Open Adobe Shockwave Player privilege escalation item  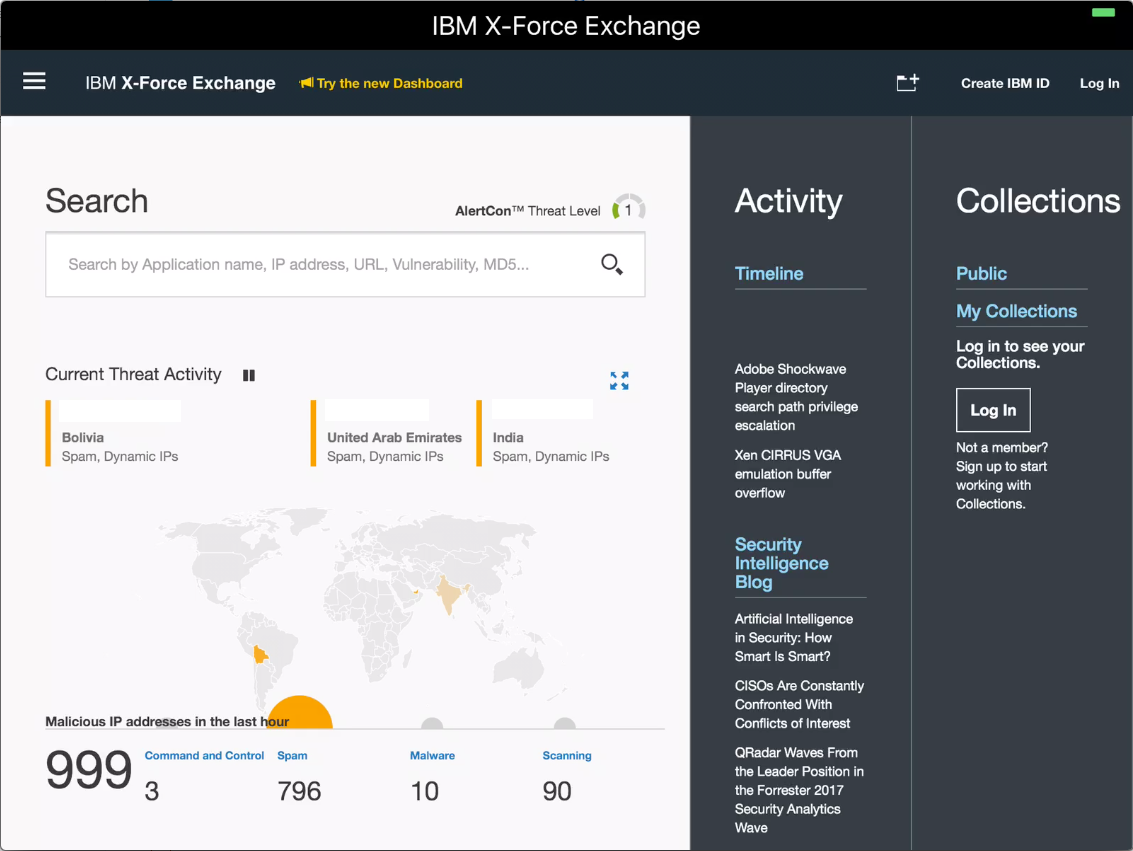point(796,397)
